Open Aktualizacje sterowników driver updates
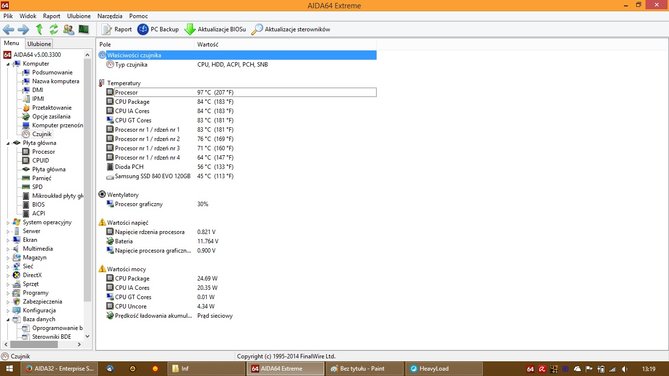The width and height of the screenshot is (669, 376). point(291,29)
